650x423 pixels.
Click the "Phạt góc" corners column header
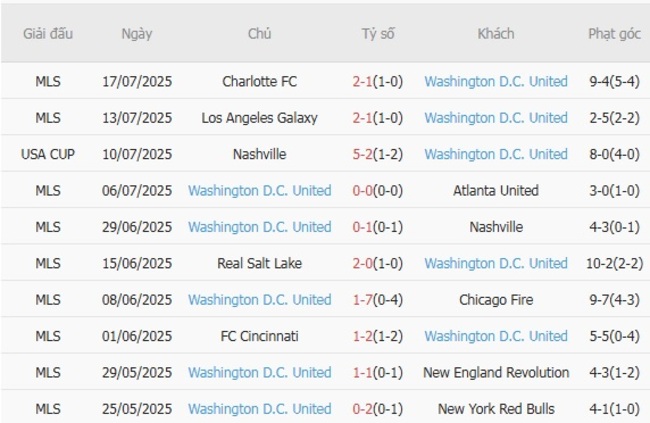[x=614, y=33]
